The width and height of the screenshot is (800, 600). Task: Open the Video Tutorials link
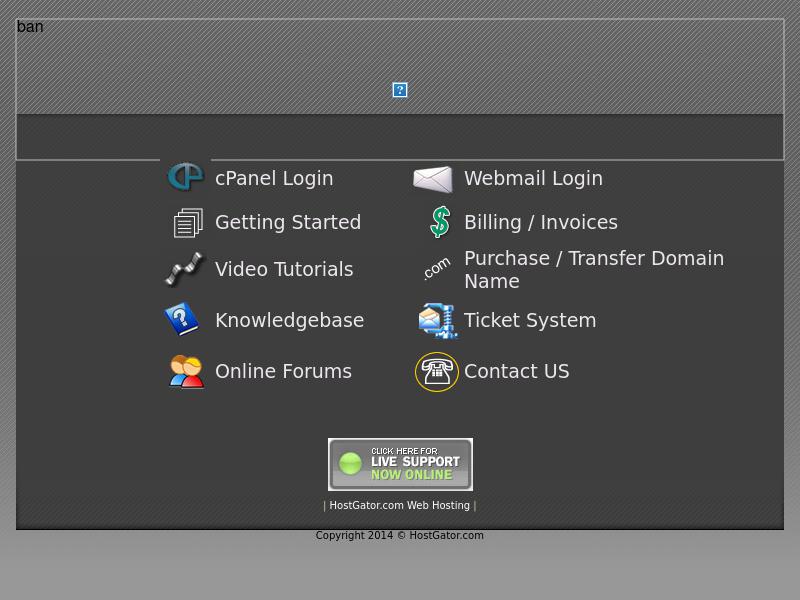pos(284,269)
